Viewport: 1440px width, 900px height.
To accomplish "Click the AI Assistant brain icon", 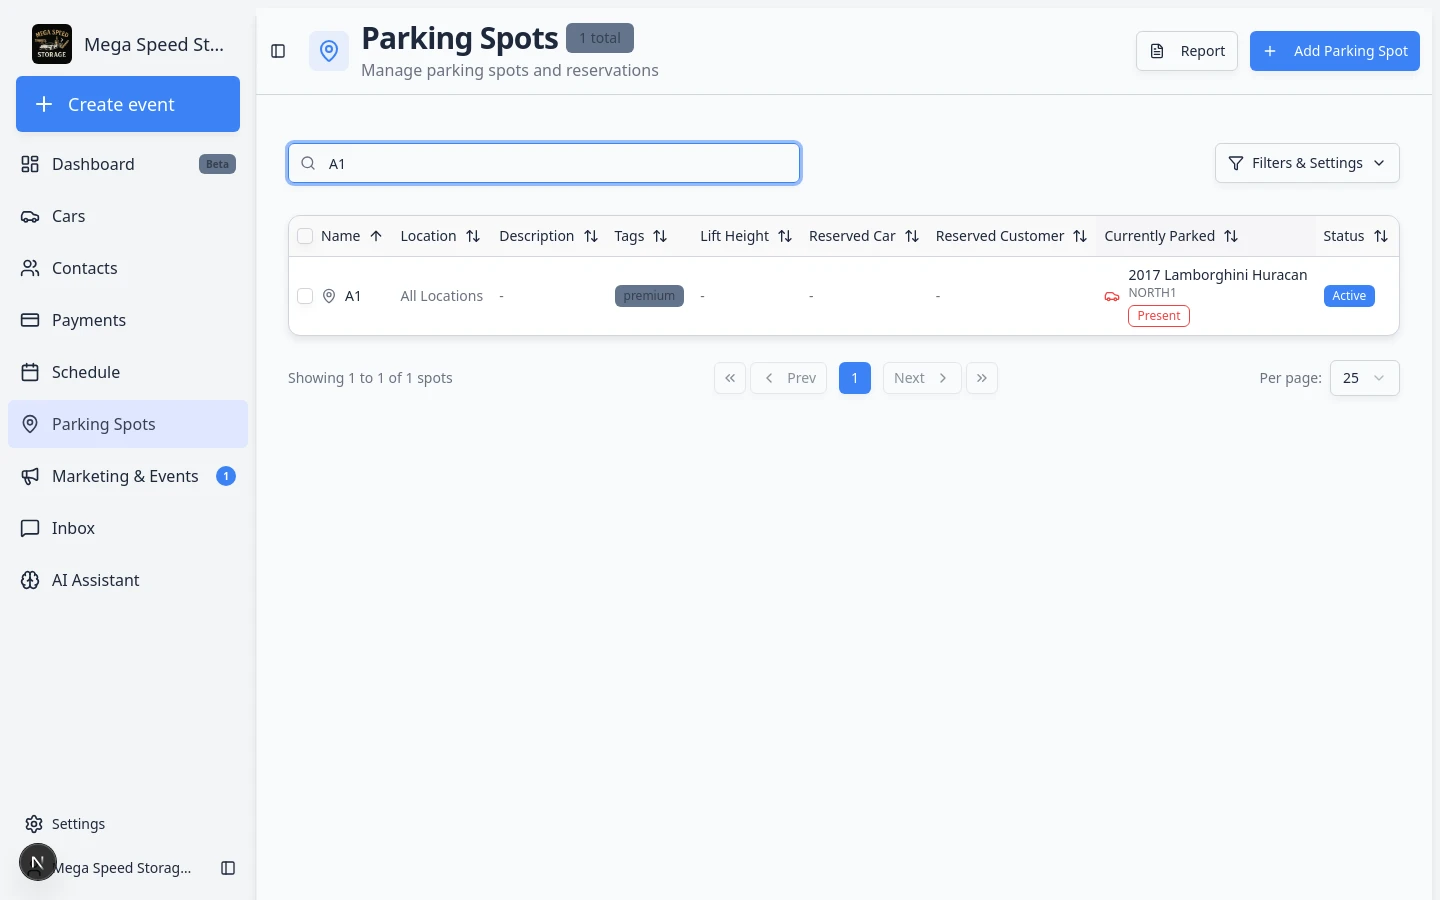I will 30,580.
